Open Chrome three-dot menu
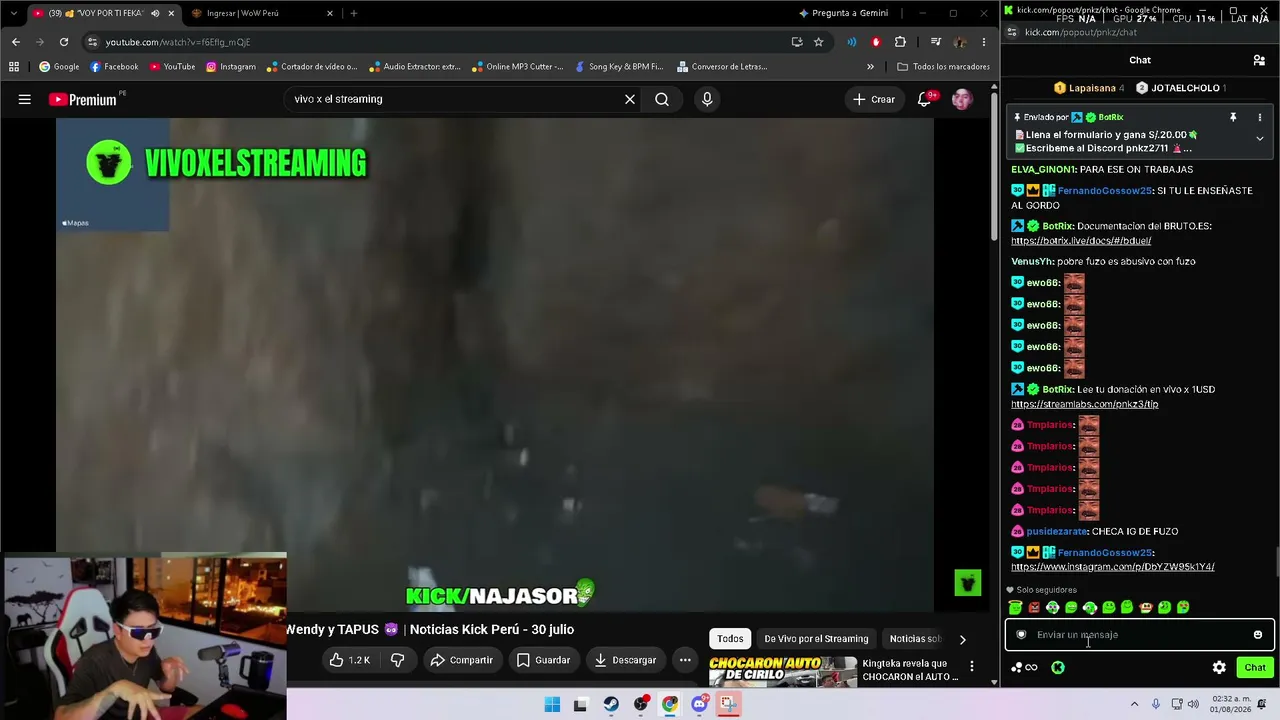 (x=984, y=42)
